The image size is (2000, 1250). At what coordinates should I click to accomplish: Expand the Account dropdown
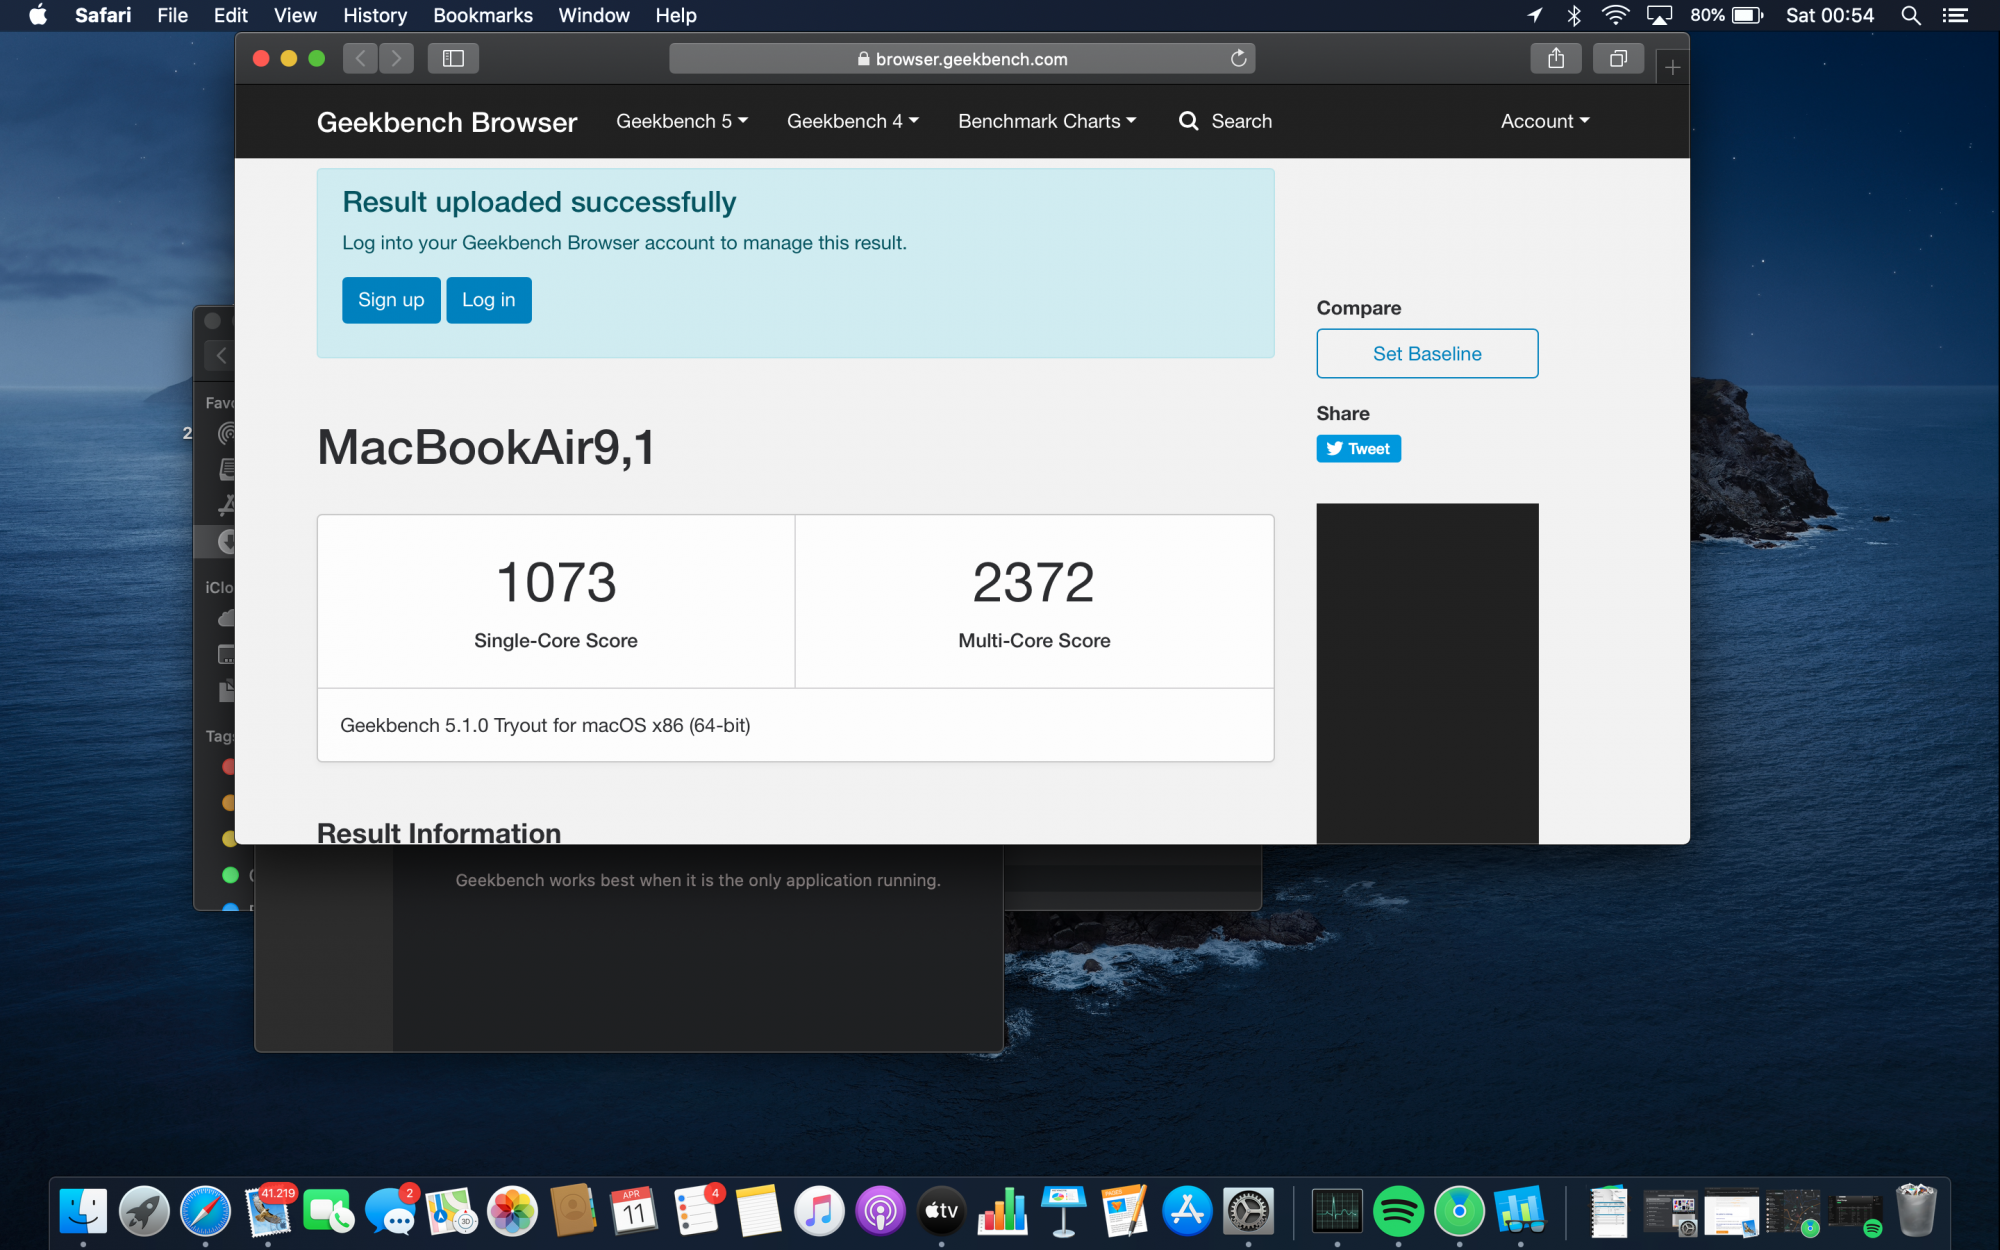1545,121
